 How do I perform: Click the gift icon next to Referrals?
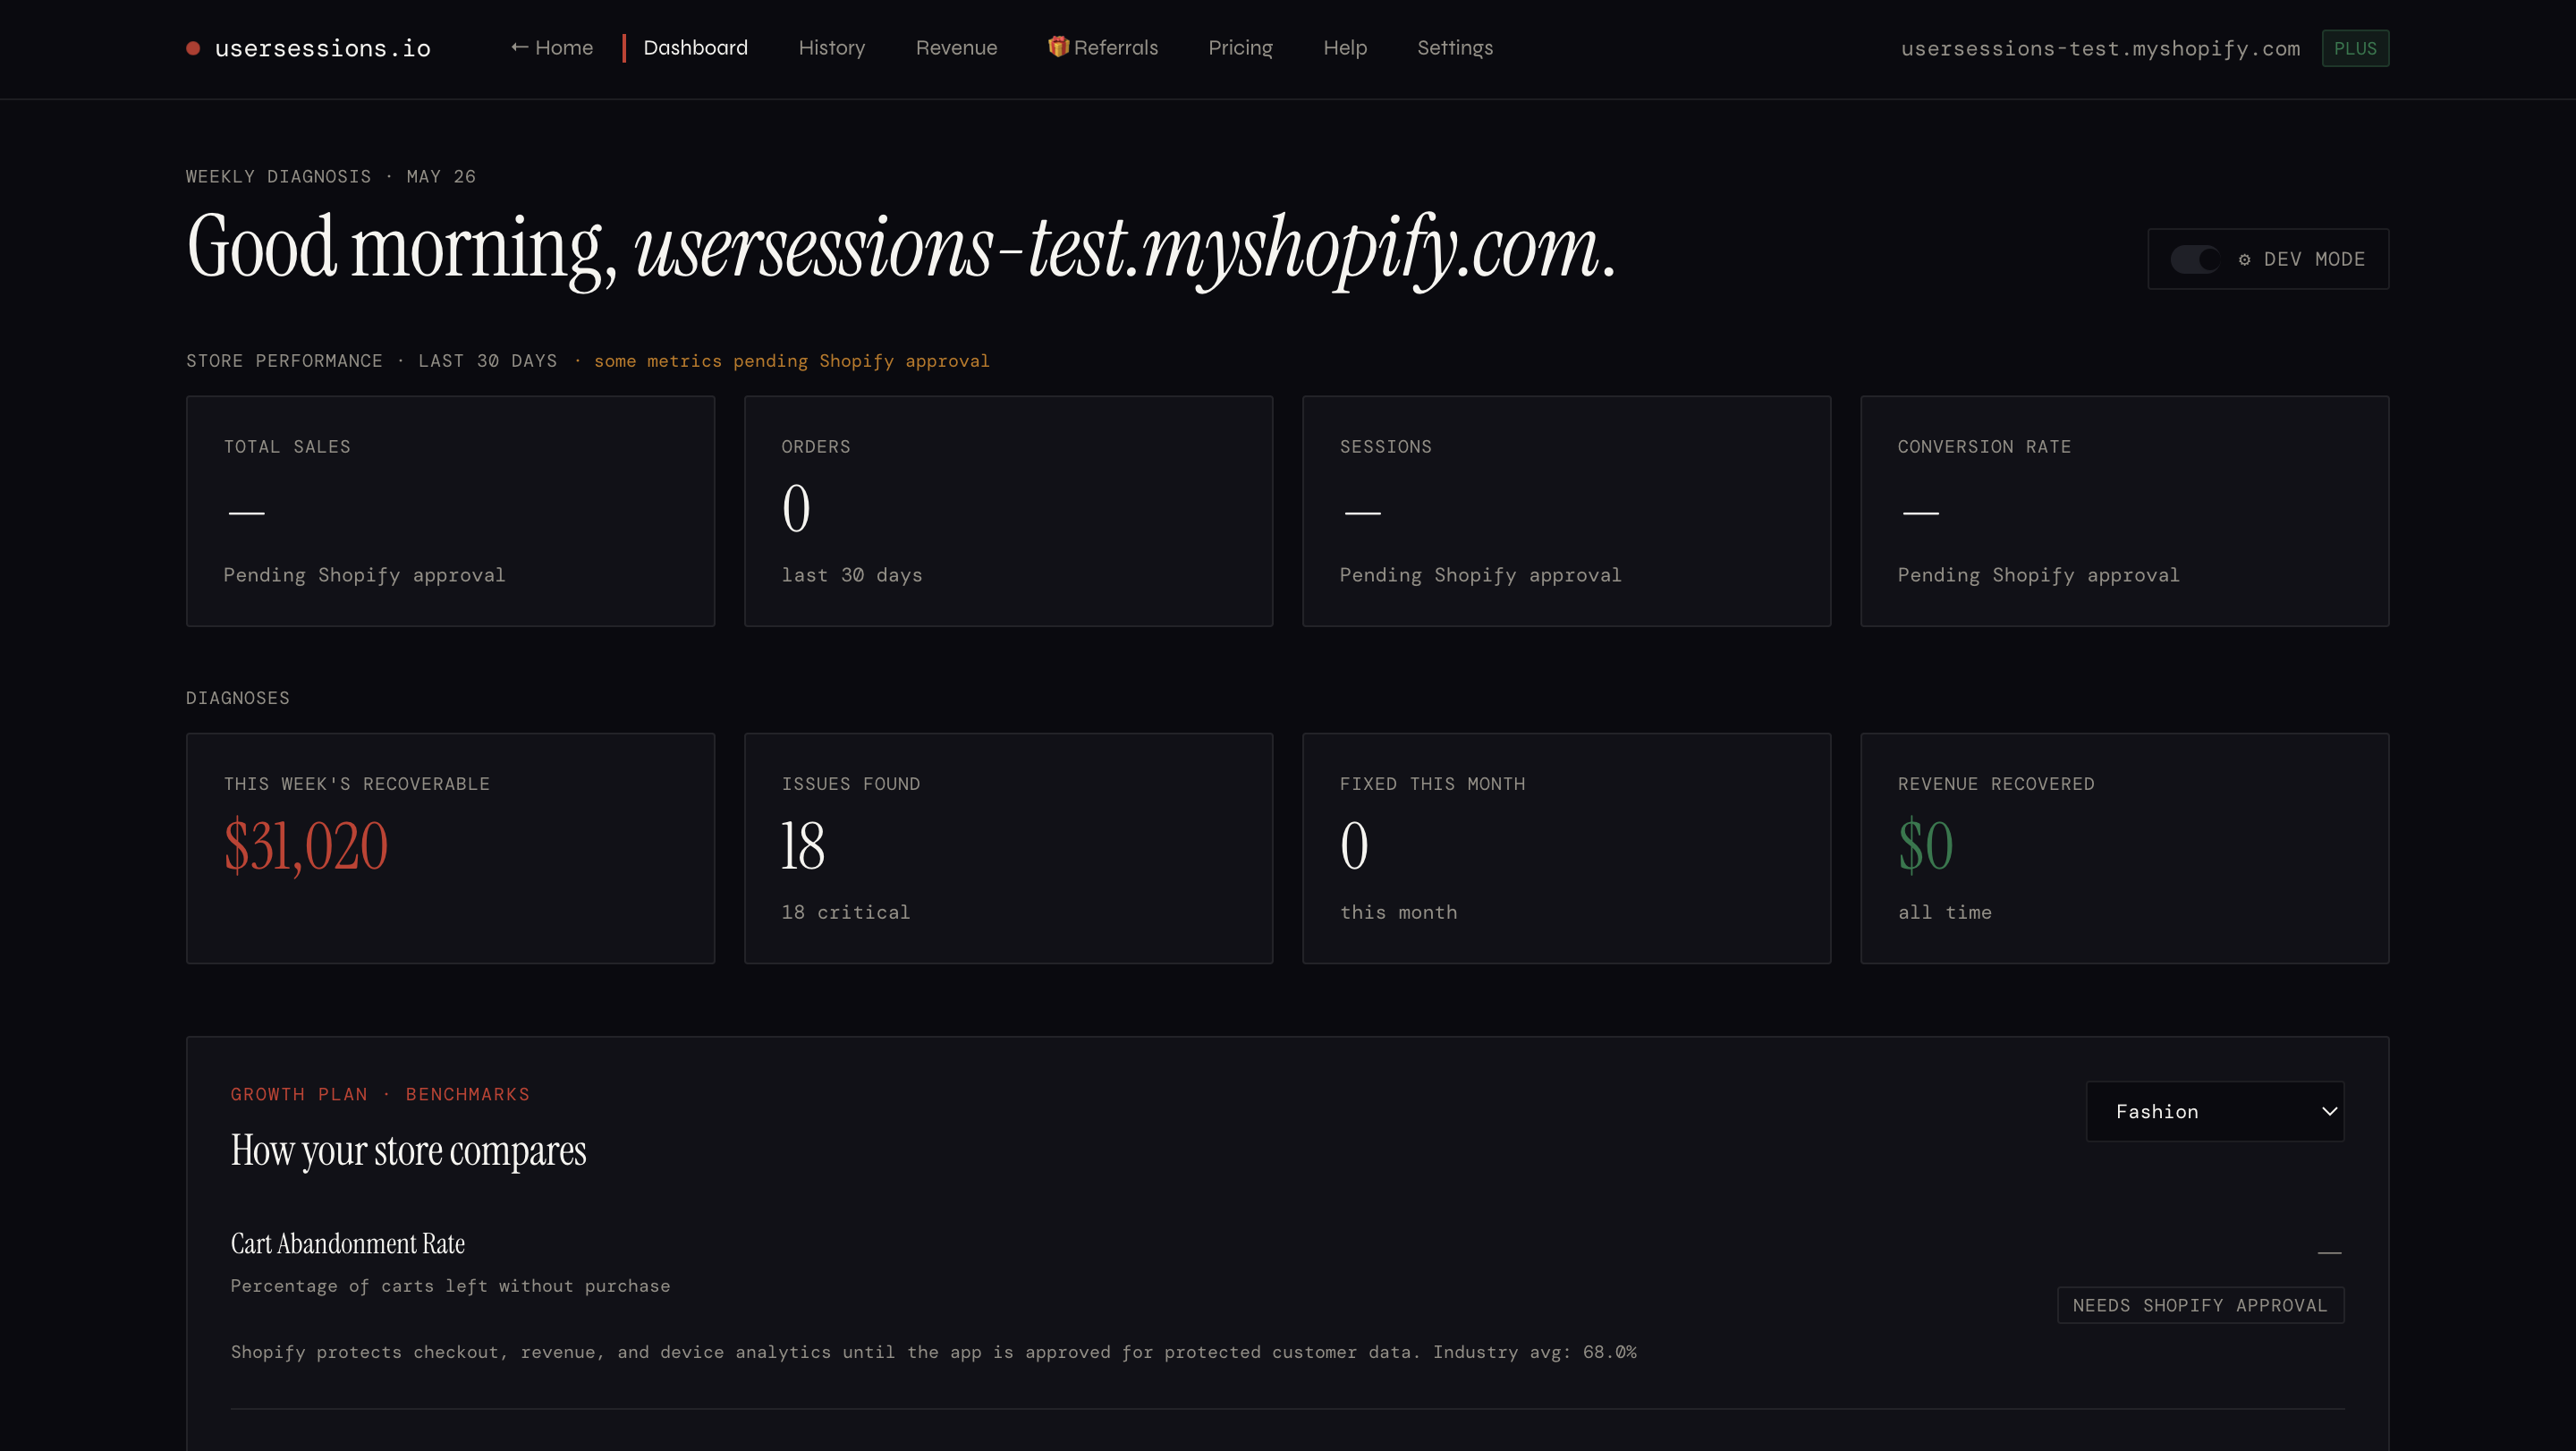1058,46
